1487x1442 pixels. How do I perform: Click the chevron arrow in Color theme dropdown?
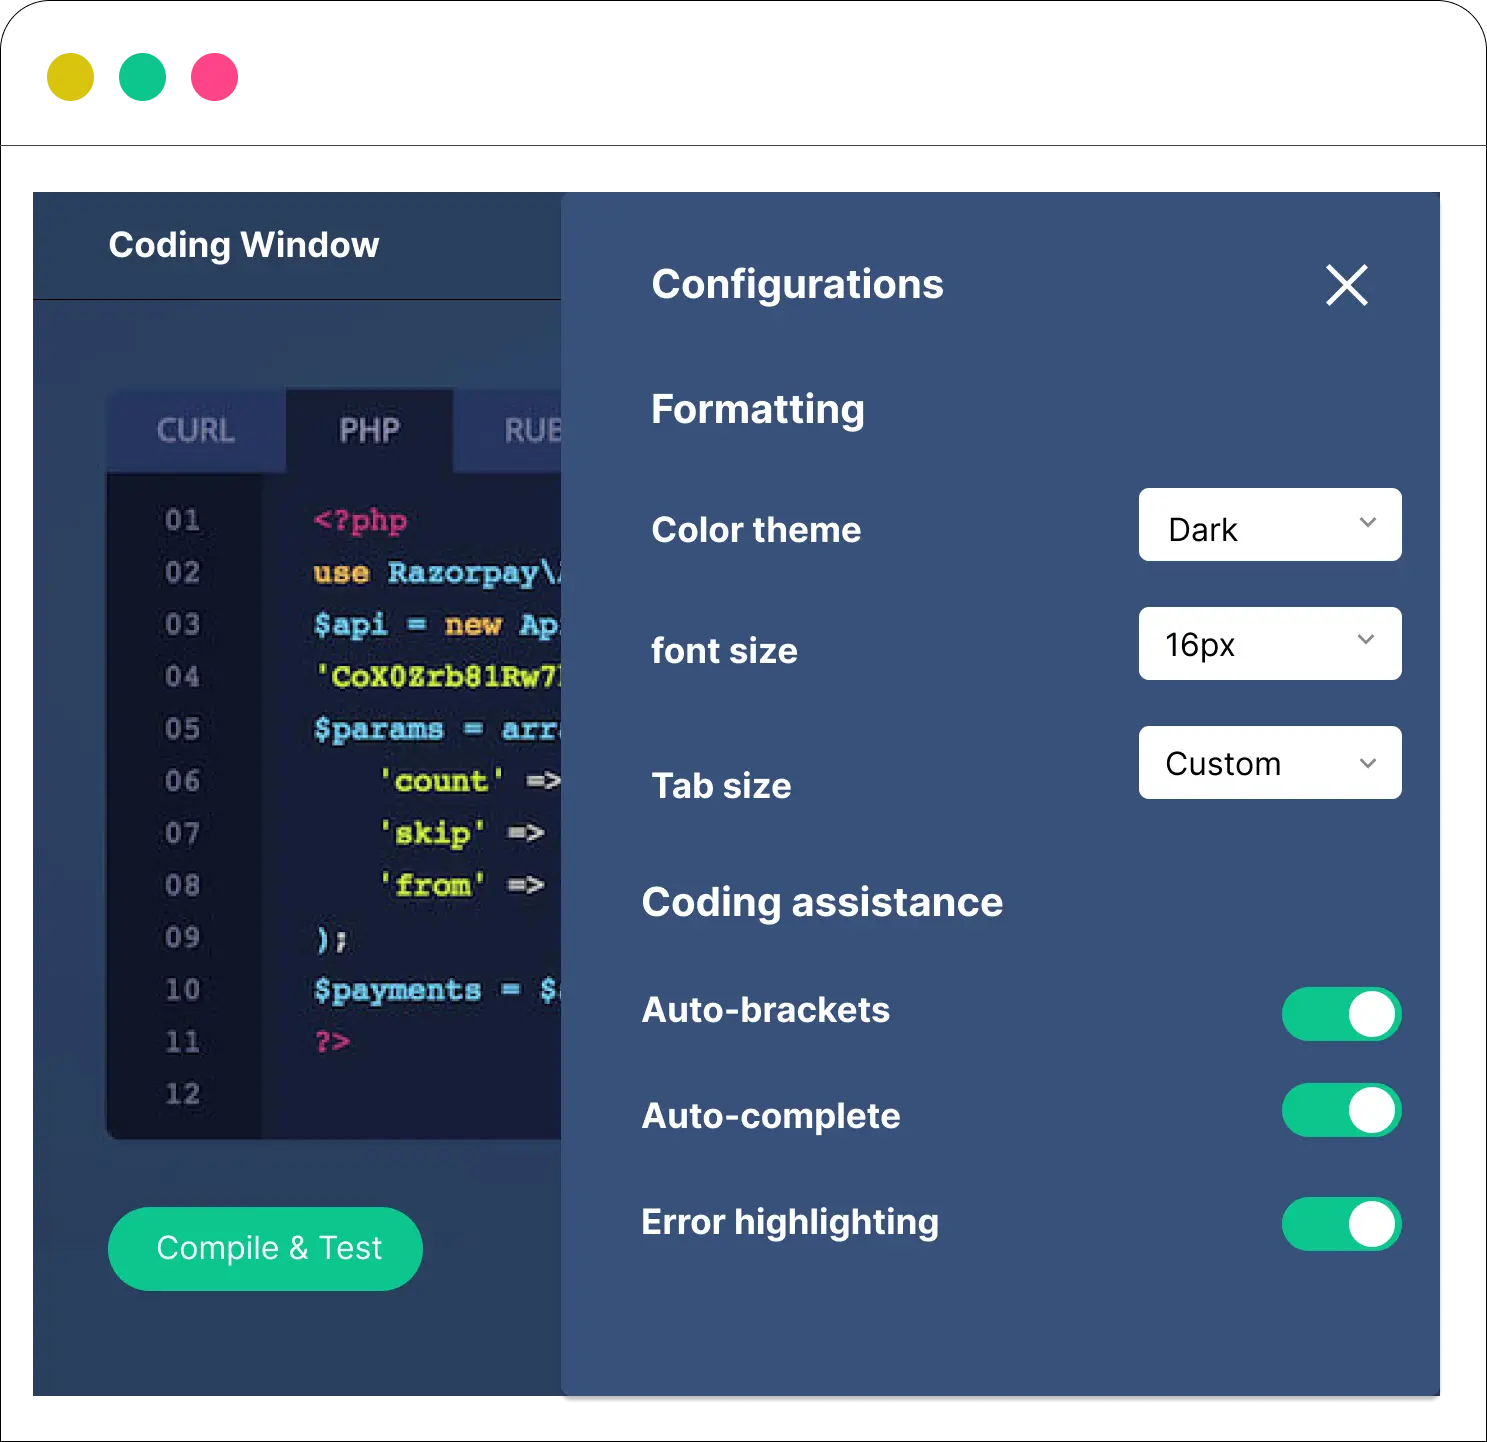pyautogui.click(x=1367, y=523)
